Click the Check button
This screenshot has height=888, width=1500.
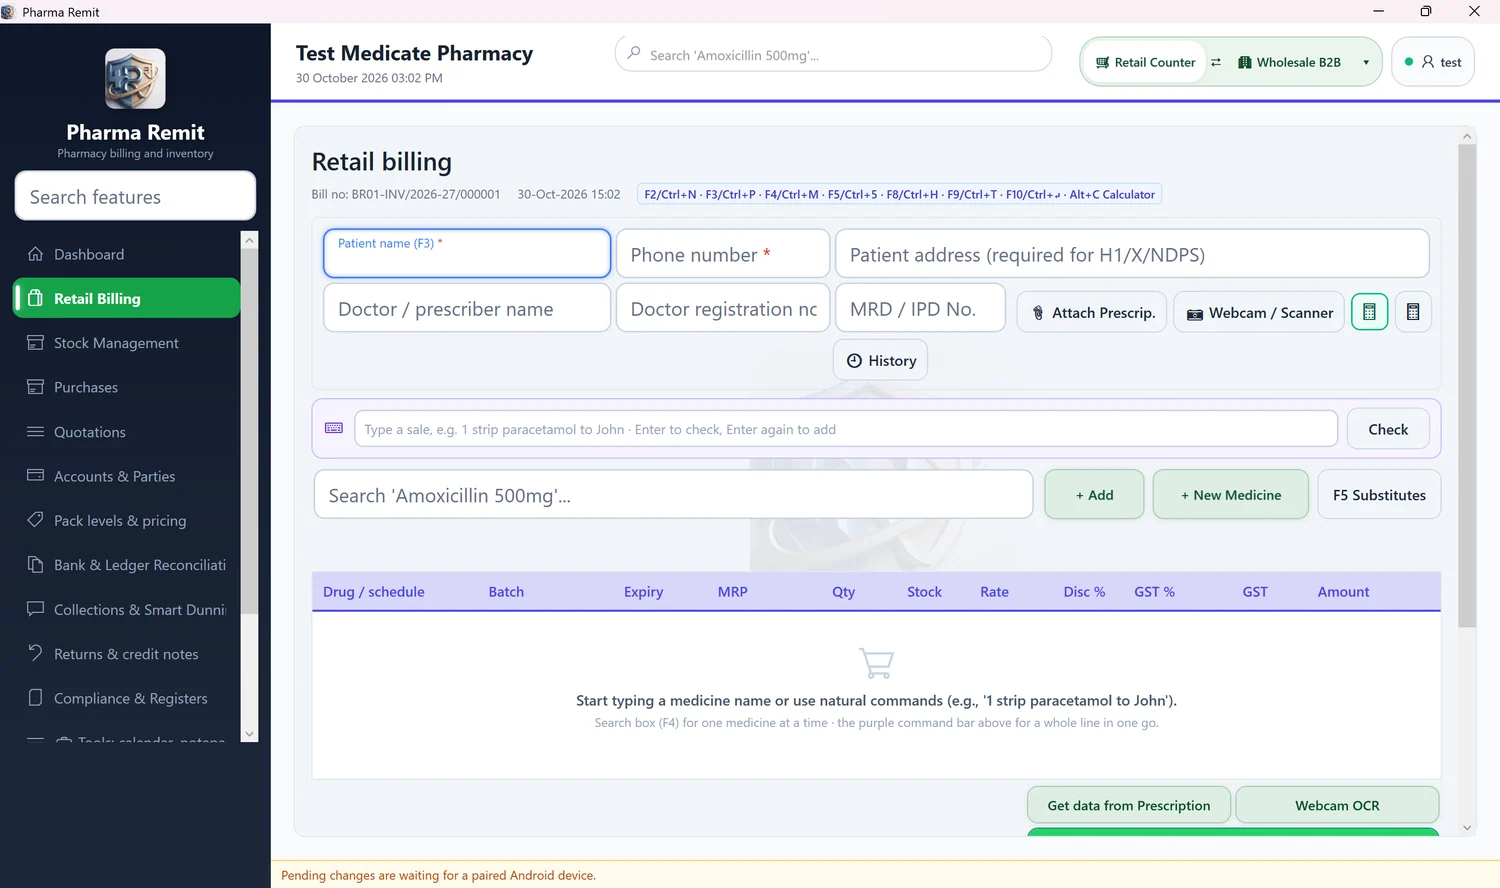pos(1388,429)
